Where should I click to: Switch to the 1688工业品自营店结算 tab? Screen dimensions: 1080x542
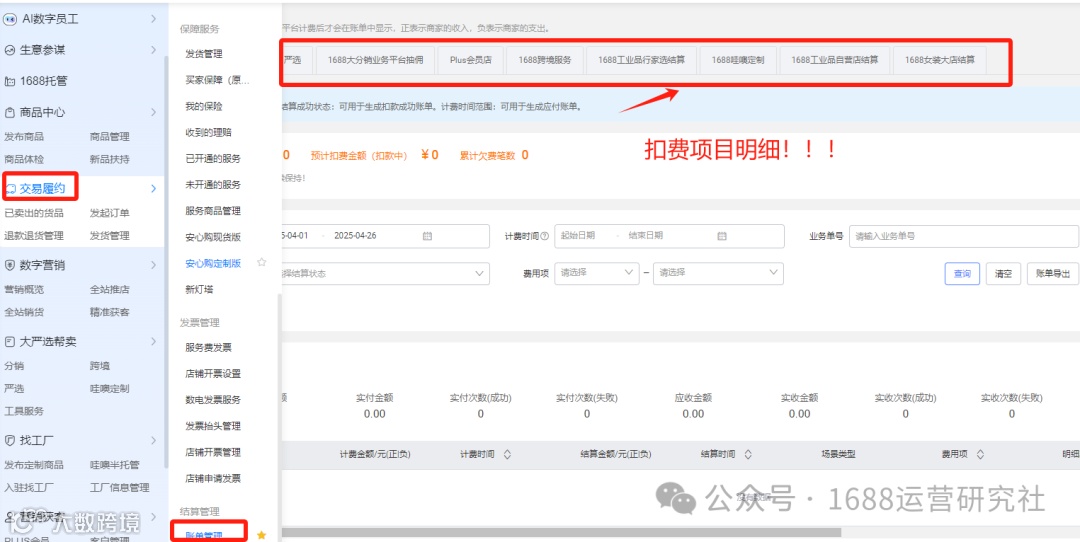coord(835,60)
